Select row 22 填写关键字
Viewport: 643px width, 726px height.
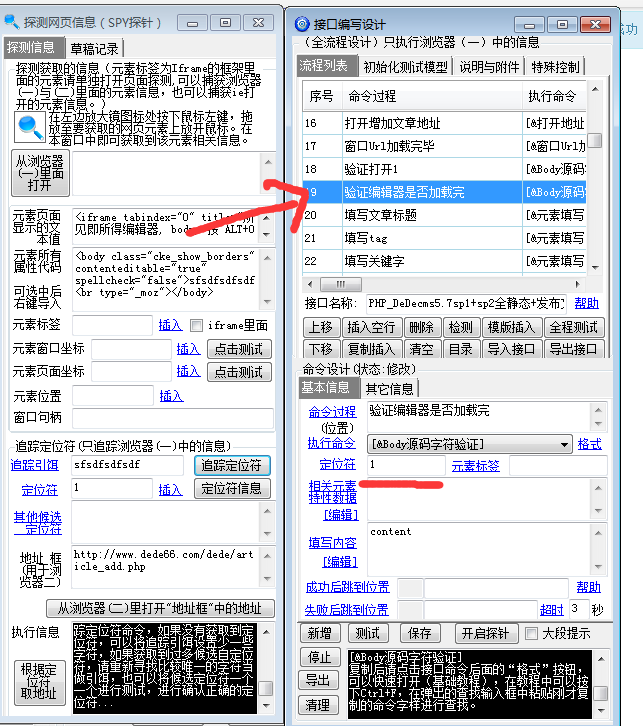point(444,261)
